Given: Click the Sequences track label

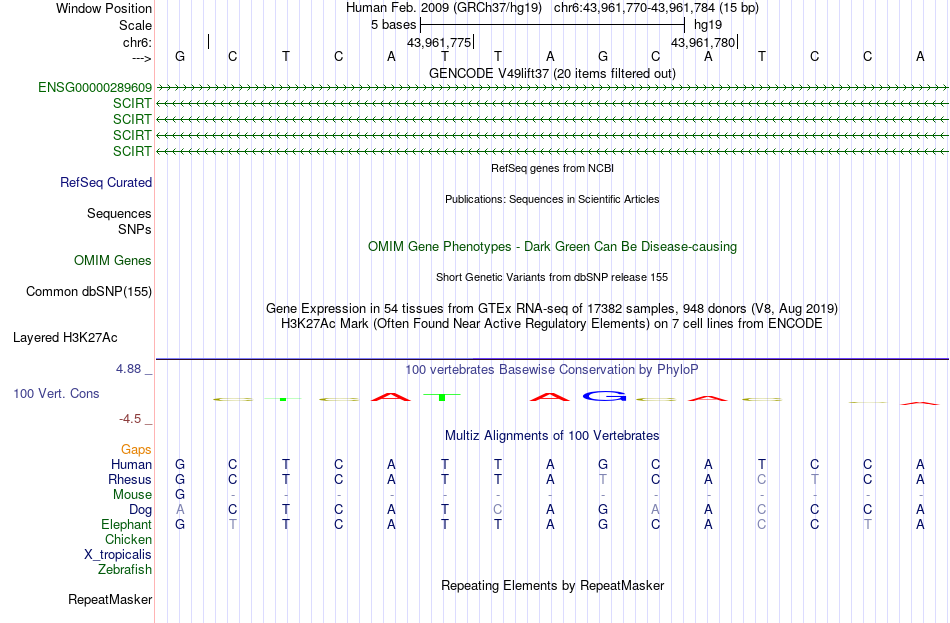Looking at the screenshot, I should coord(119,213).
